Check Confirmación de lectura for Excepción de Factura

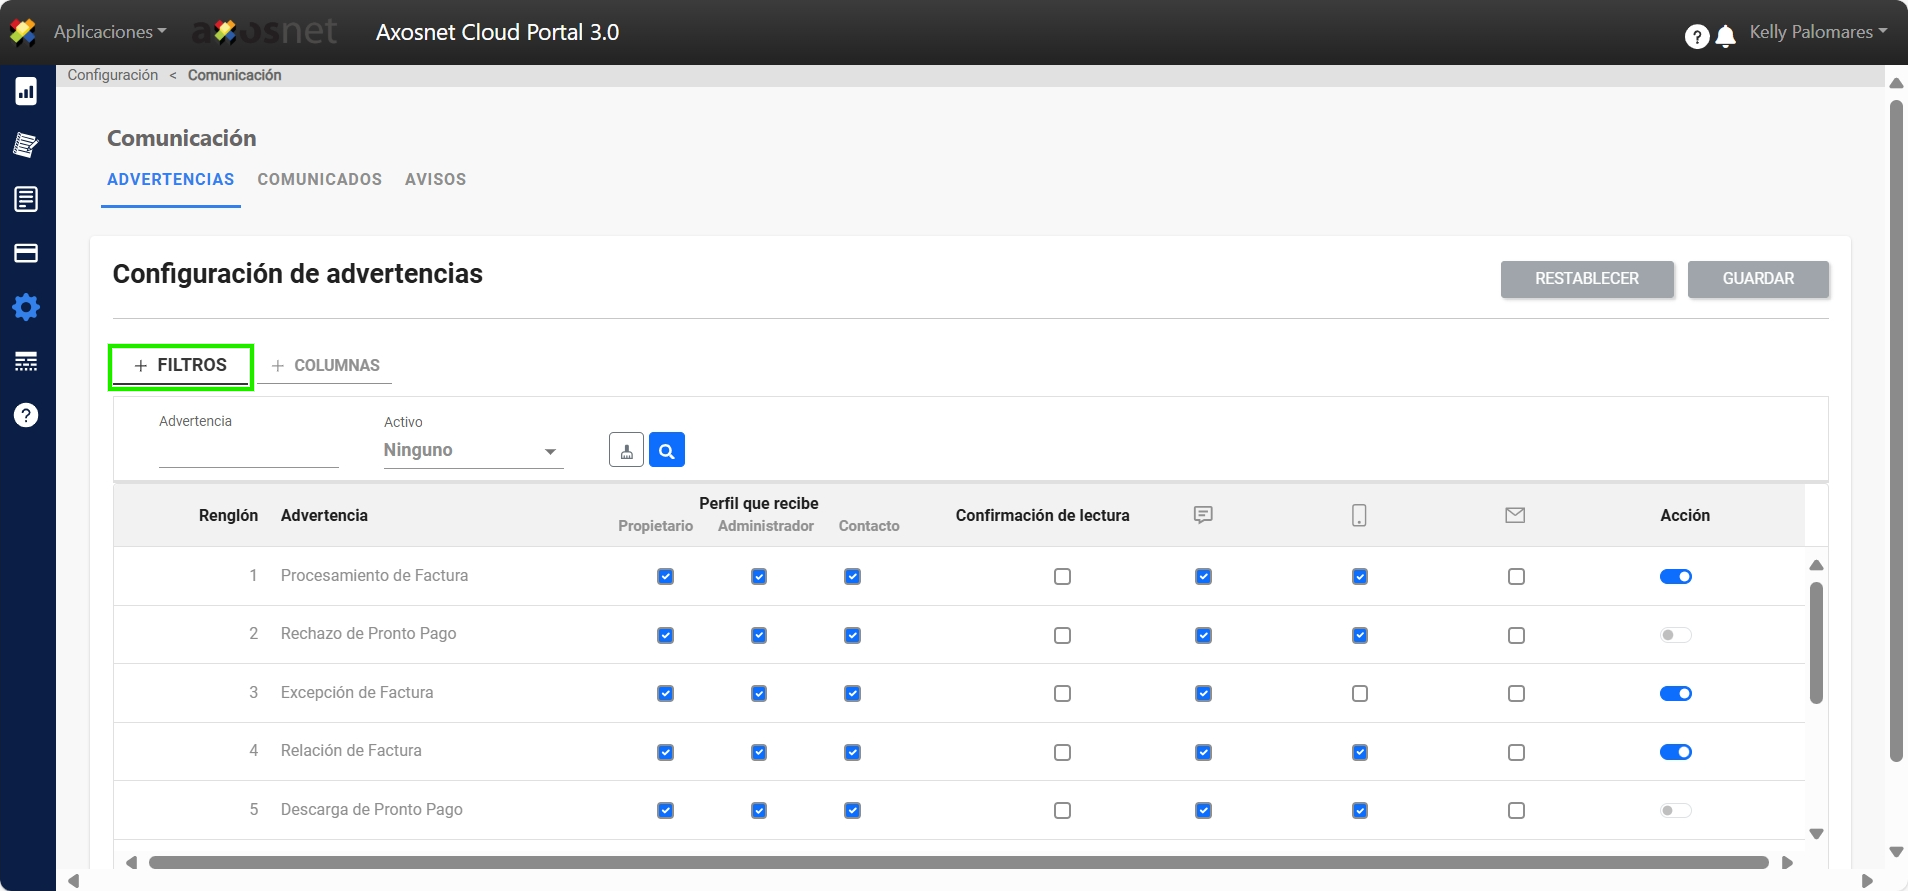1062,694
